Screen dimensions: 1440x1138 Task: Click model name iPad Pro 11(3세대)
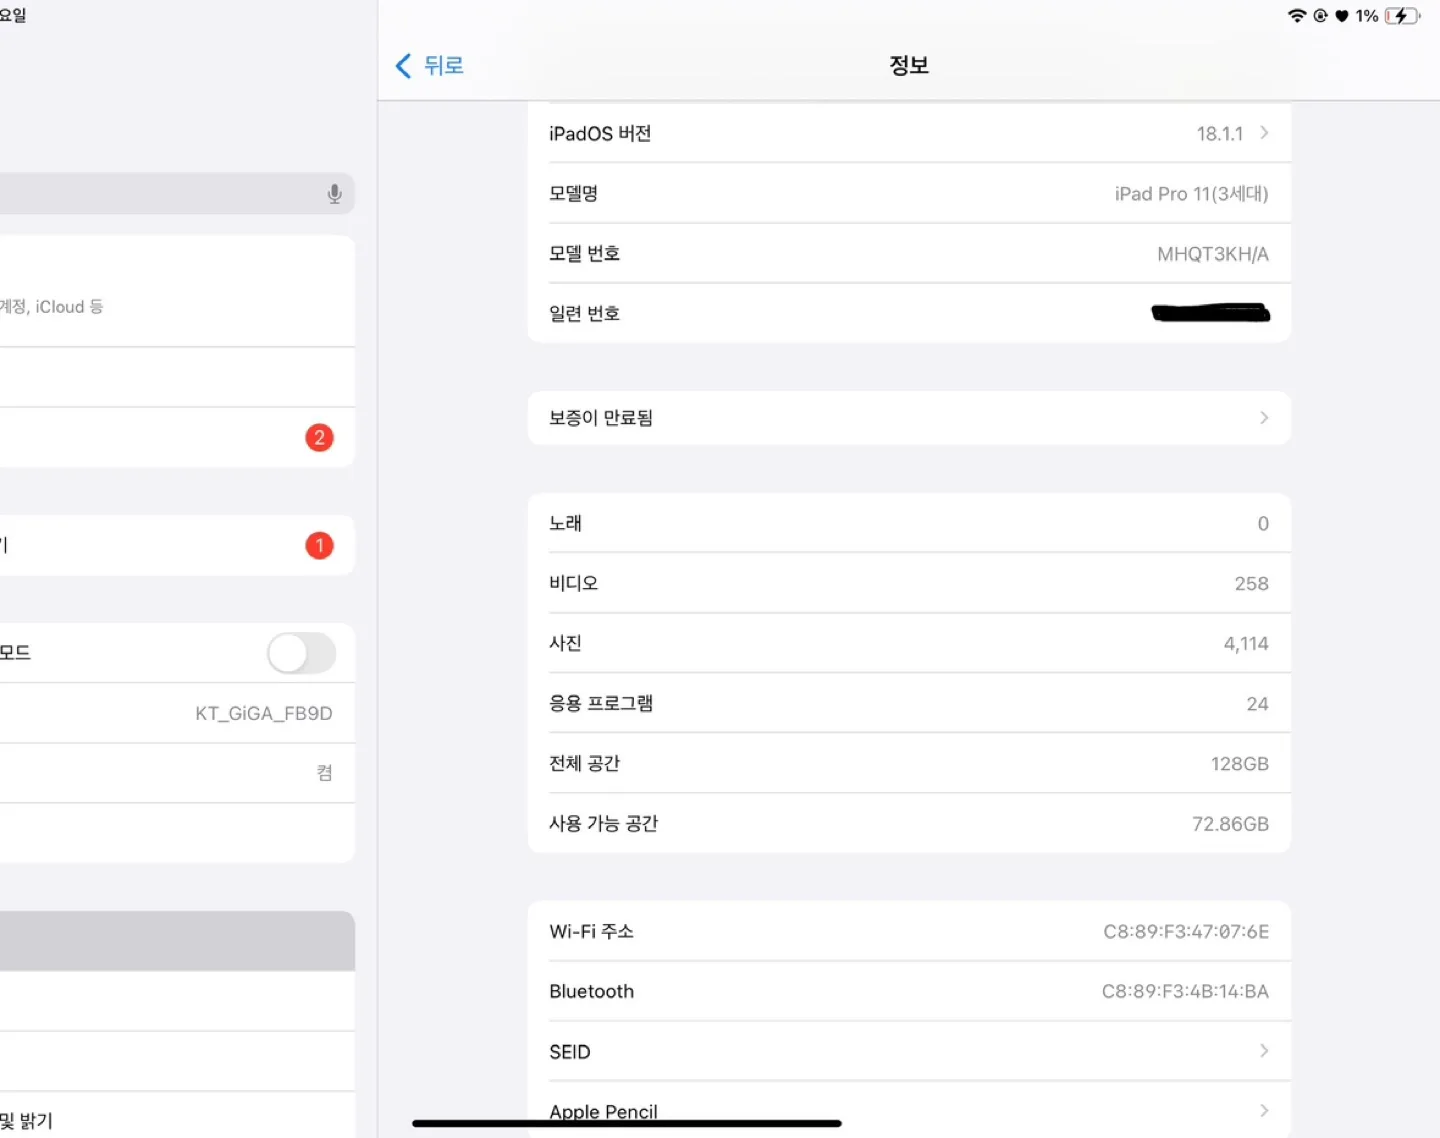pos(1191,194)
